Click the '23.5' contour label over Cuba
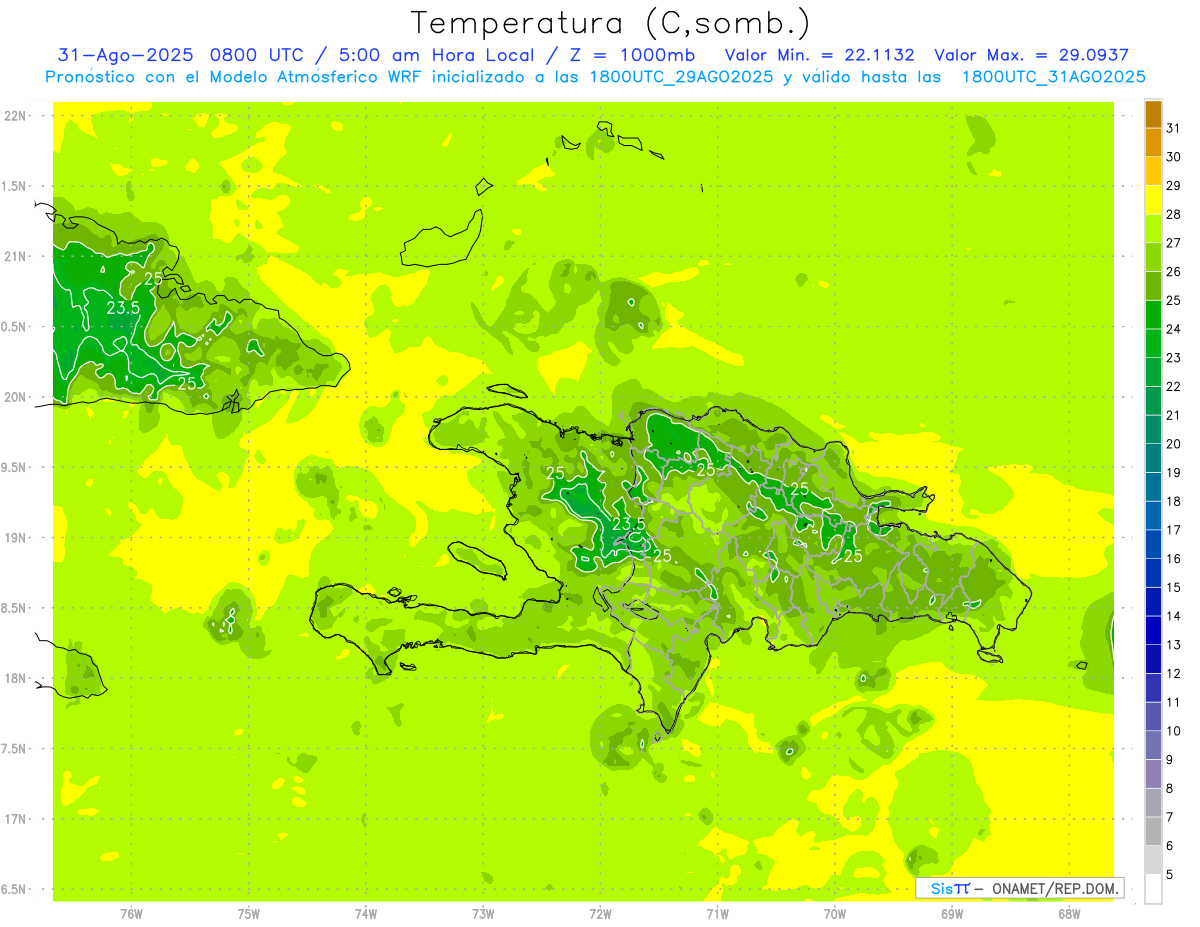1200x927 pixels. click(x=123, y=308)
